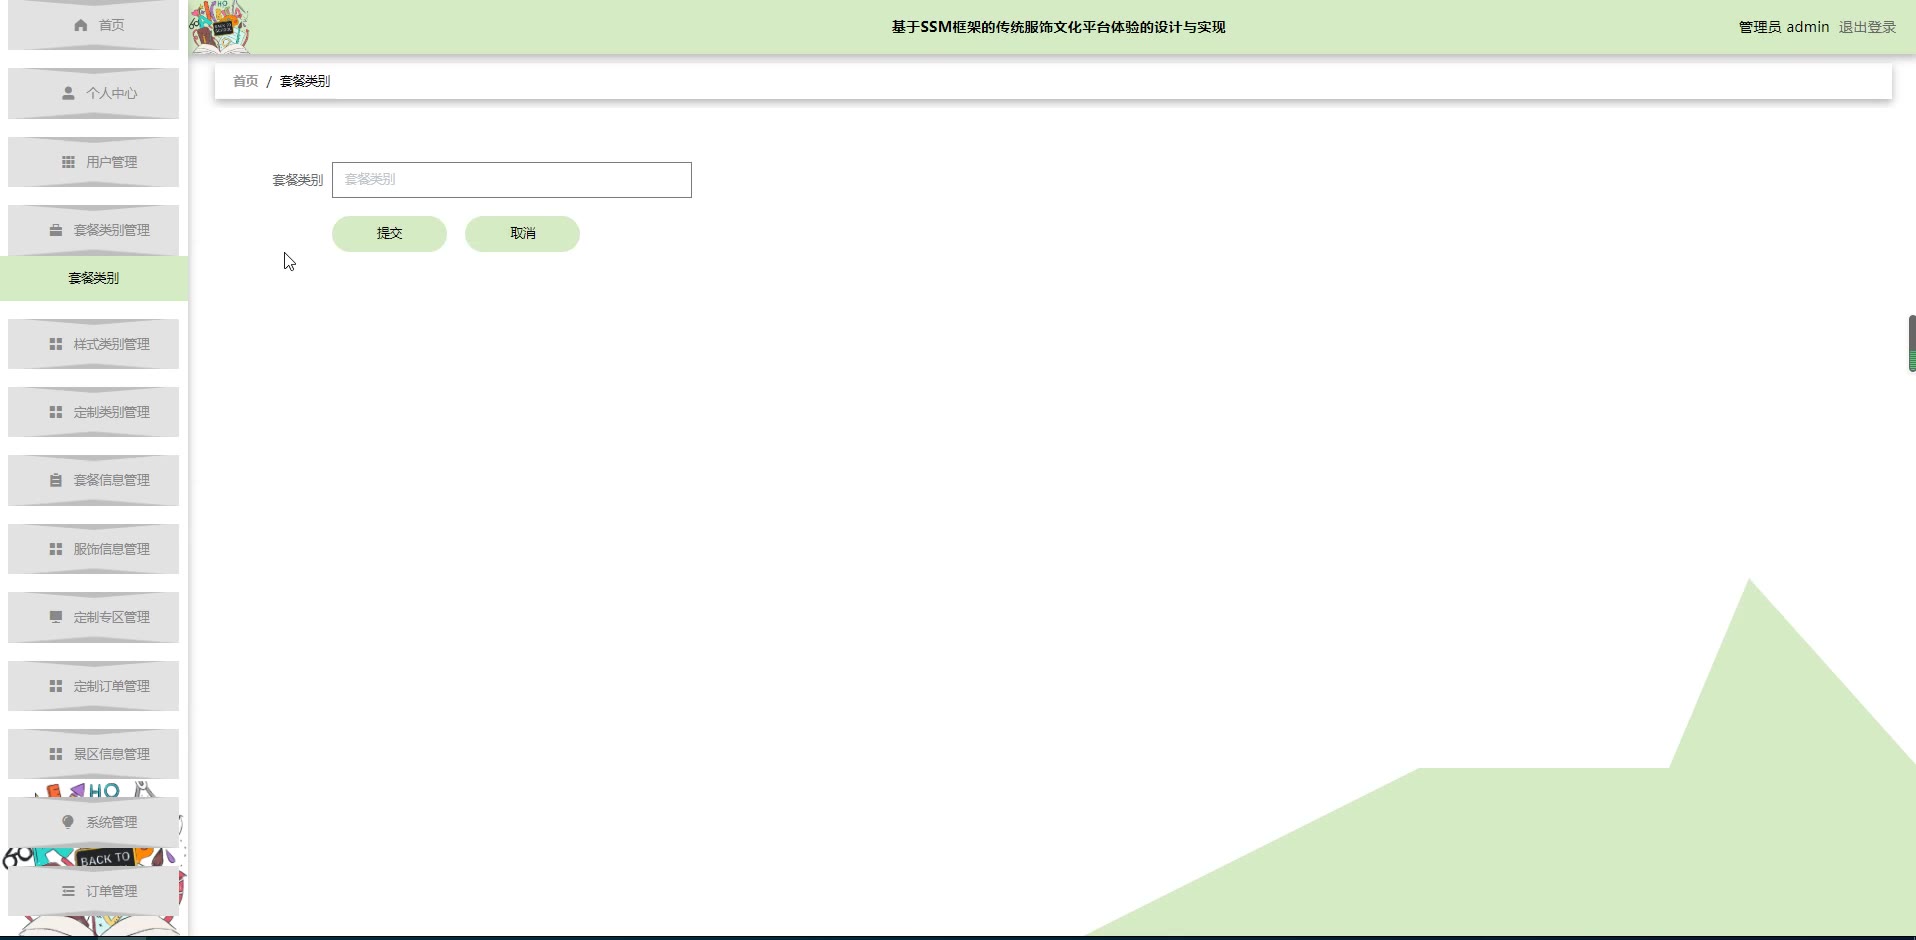Click the person icon for 个人中心
Image resolution: width=1916 pixels, height=940 pixels.
coord(68,93)
